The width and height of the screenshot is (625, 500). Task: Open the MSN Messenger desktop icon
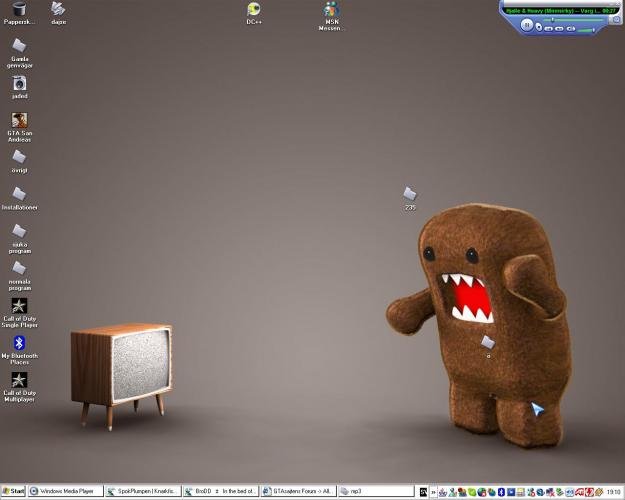tap(331, 11)
